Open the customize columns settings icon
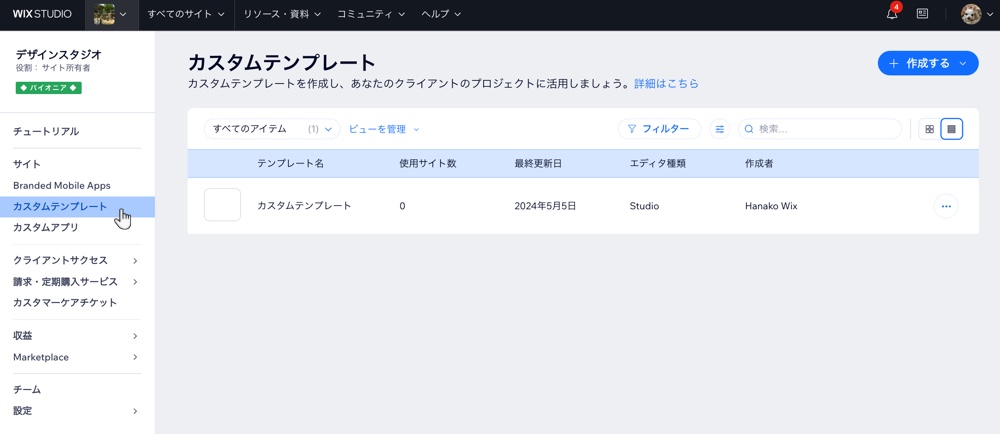The image size is (1000, 434). [720, 129]
